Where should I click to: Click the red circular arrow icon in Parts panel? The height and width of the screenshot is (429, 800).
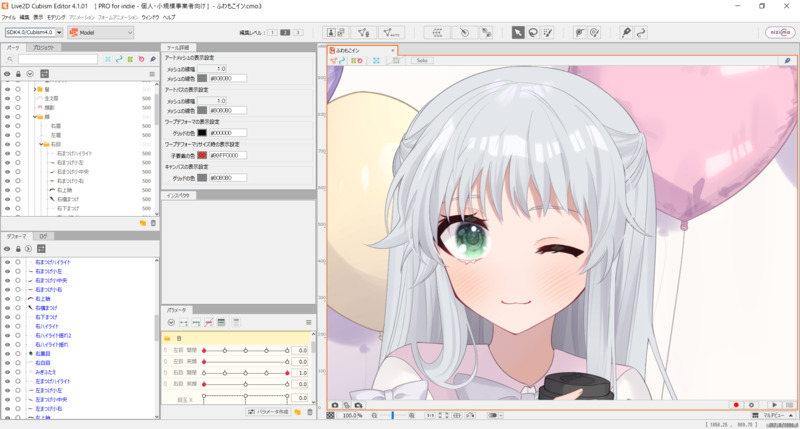(x=141, y=59)
